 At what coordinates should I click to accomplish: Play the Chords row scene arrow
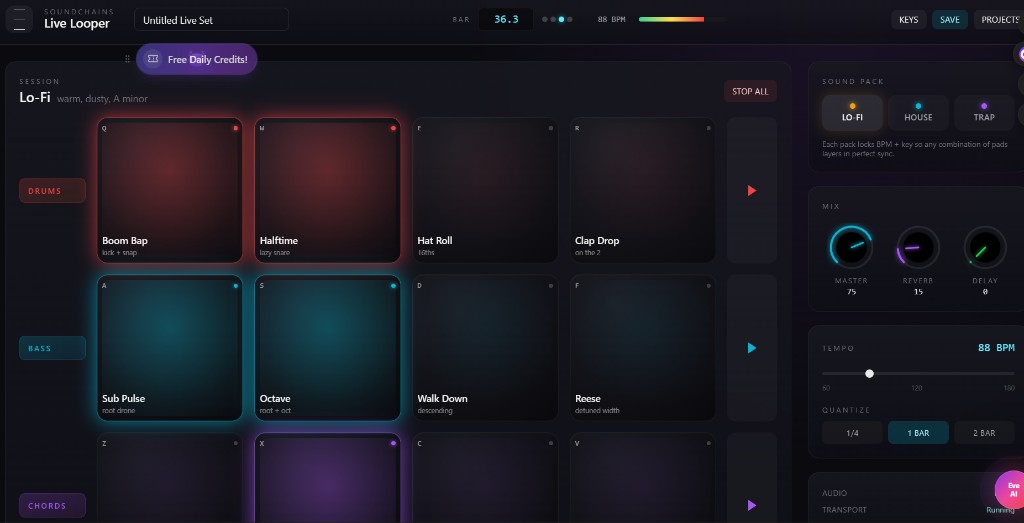point(752,505)
